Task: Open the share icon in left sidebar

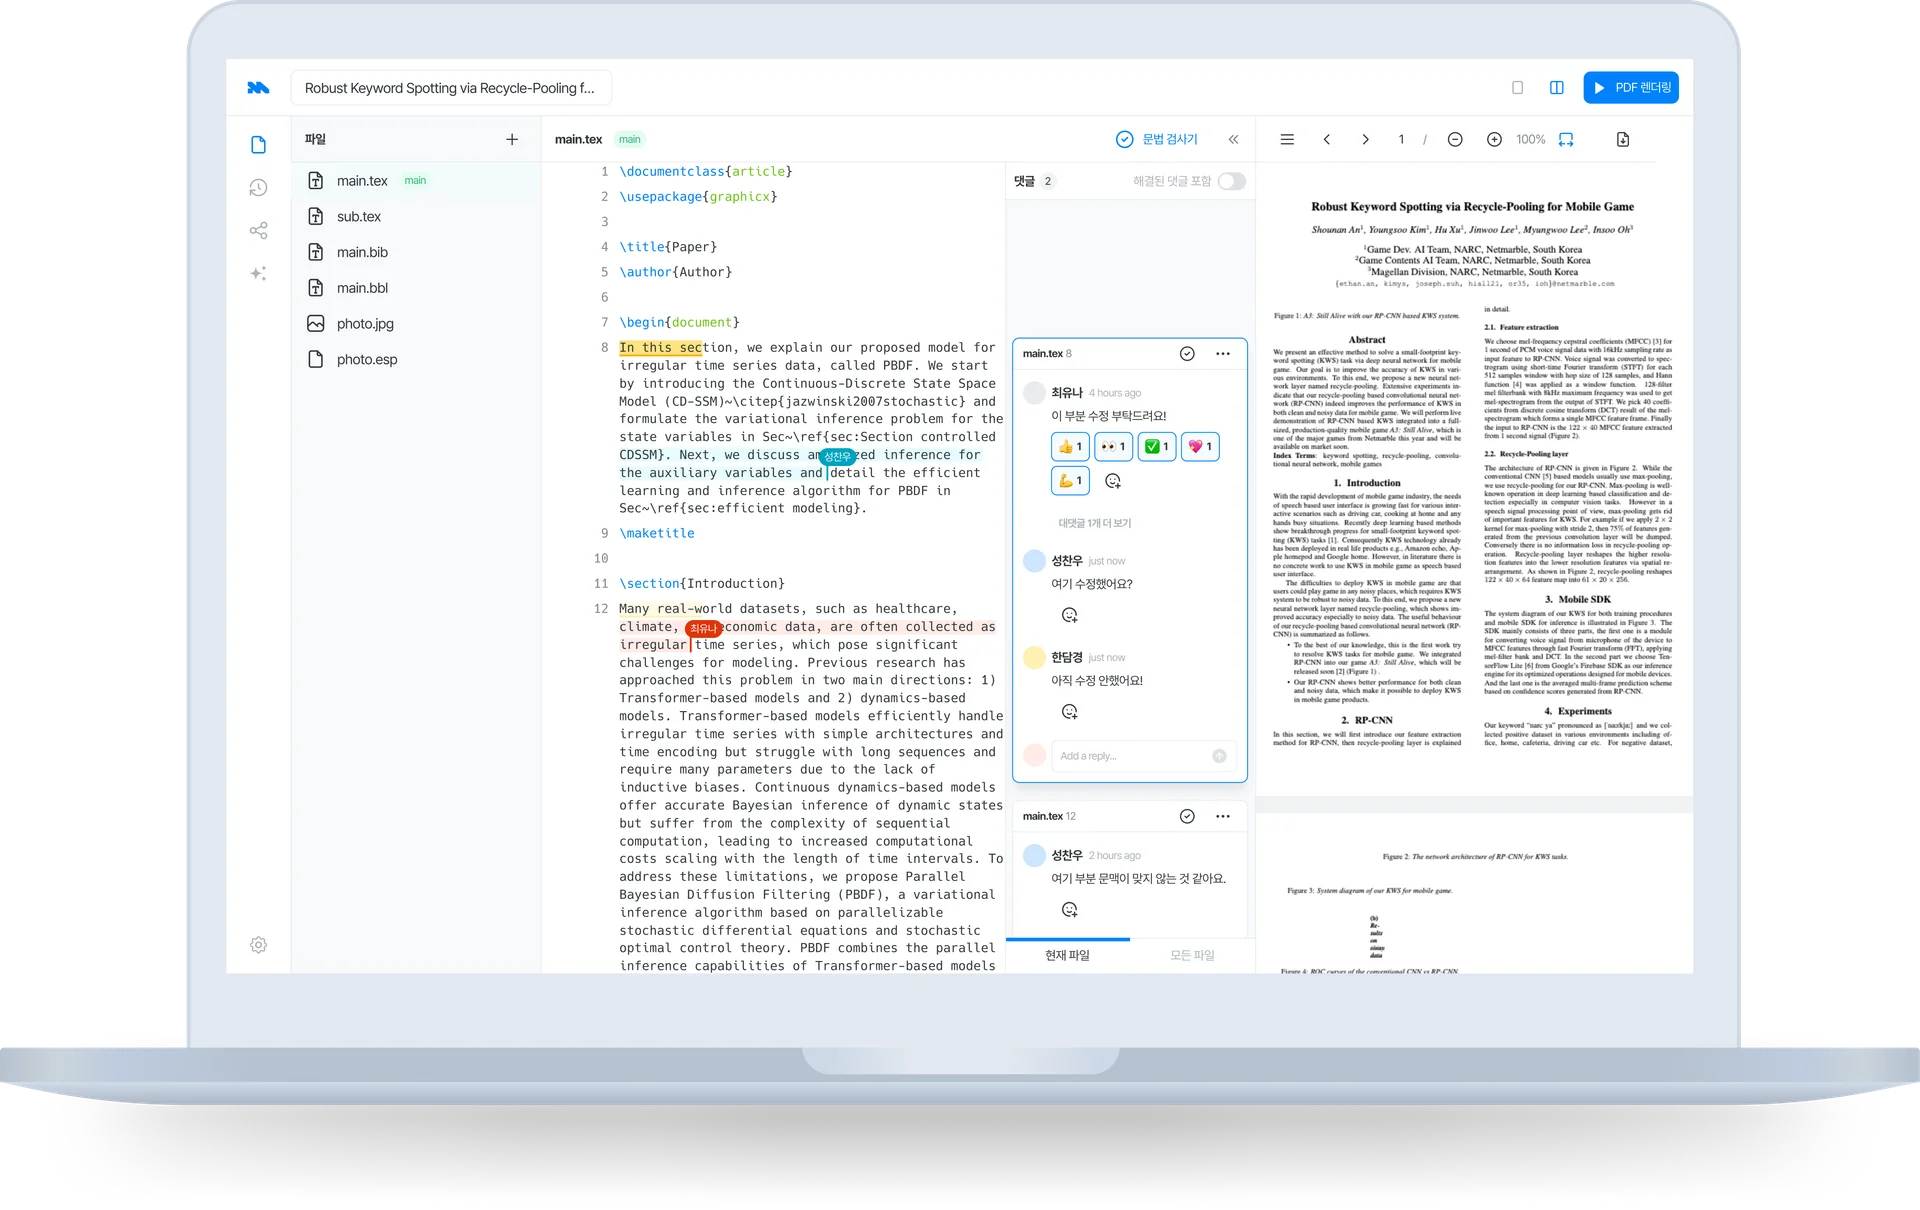Action: (258, 231)
